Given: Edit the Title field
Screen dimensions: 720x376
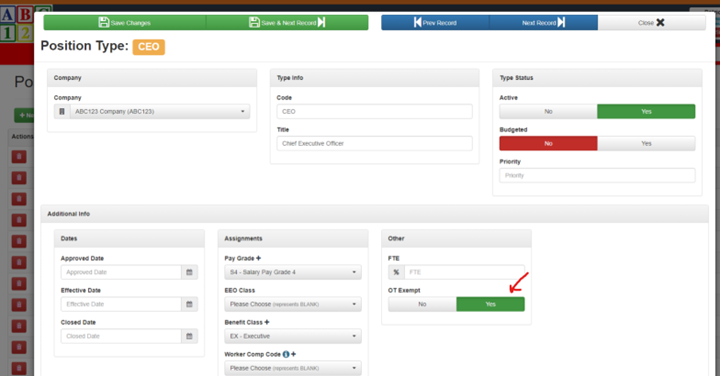Looking at the screenshot, I should [374, 144].
